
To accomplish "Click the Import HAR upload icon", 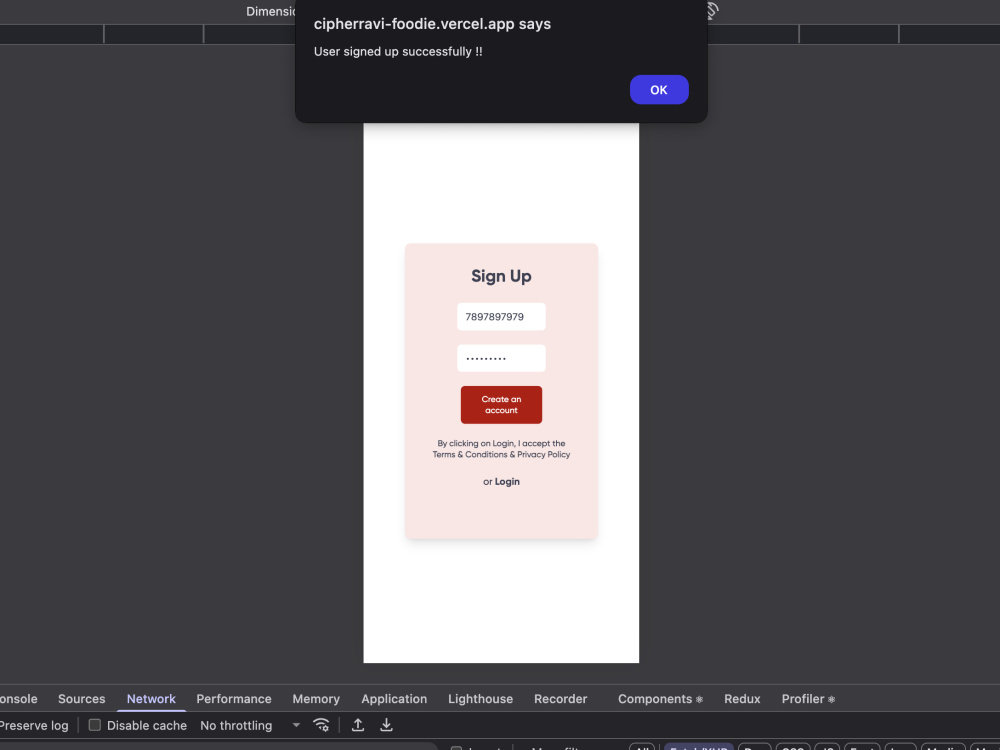I will [x=358, y=725].
